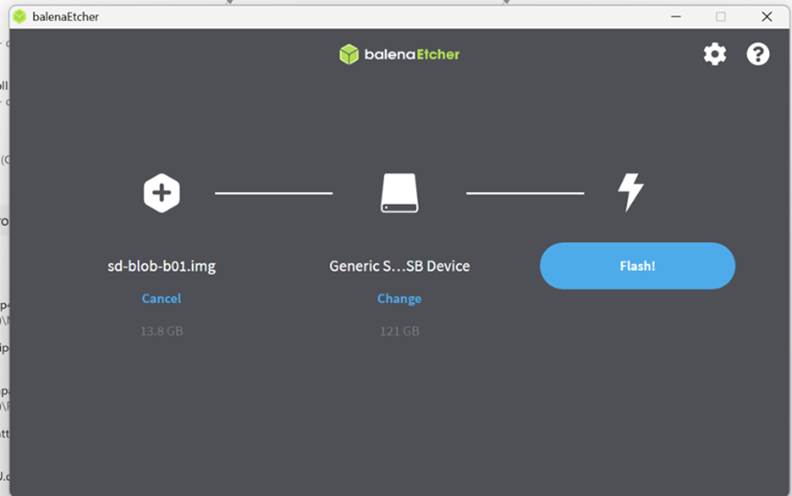Click the title bar balenaEtcher app icon
This screenshot has height=496, width=792.
click(19, 16)
